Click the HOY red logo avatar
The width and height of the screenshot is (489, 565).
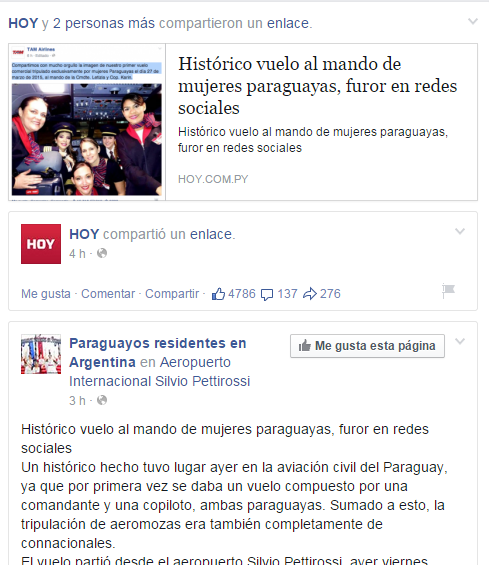[41, 244]
